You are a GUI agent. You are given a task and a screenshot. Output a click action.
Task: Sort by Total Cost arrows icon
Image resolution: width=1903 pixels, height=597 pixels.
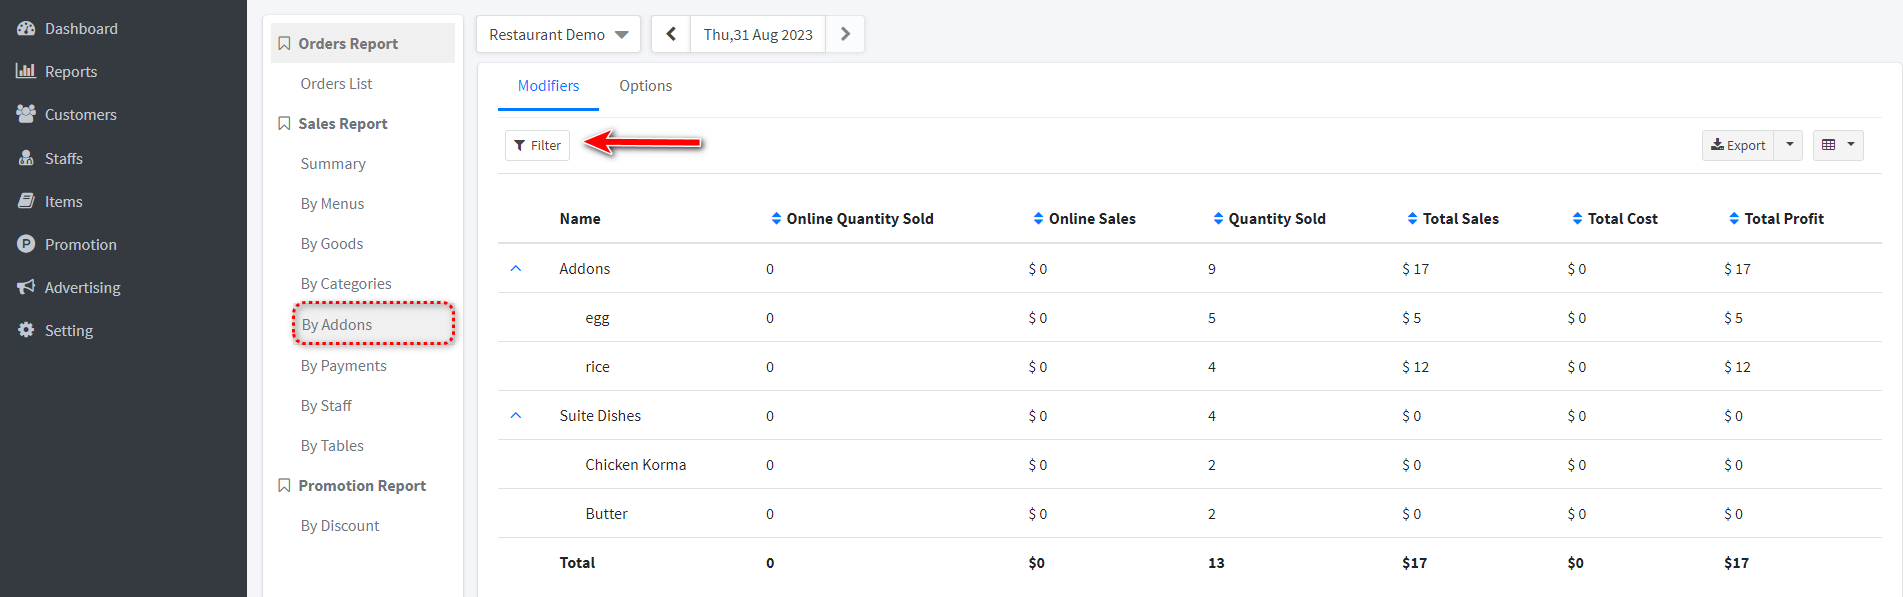[x=1577, y=218]
